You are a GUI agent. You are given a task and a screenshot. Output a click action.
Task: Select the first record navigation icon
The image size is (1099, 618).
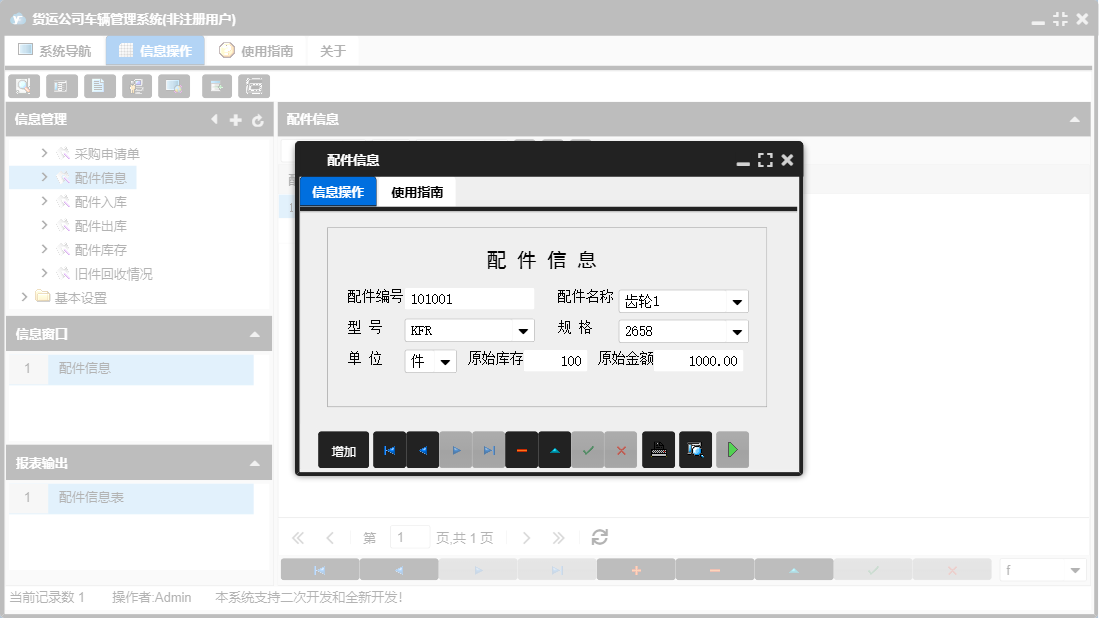coord(390,449)
